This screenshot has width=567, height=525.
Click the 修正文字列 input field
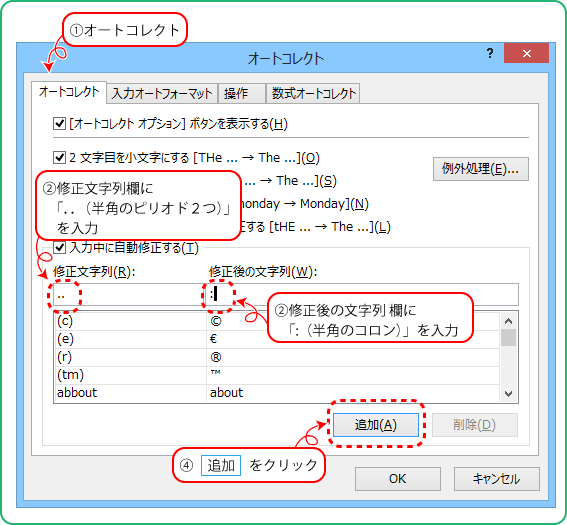click(x=129, y=295)
